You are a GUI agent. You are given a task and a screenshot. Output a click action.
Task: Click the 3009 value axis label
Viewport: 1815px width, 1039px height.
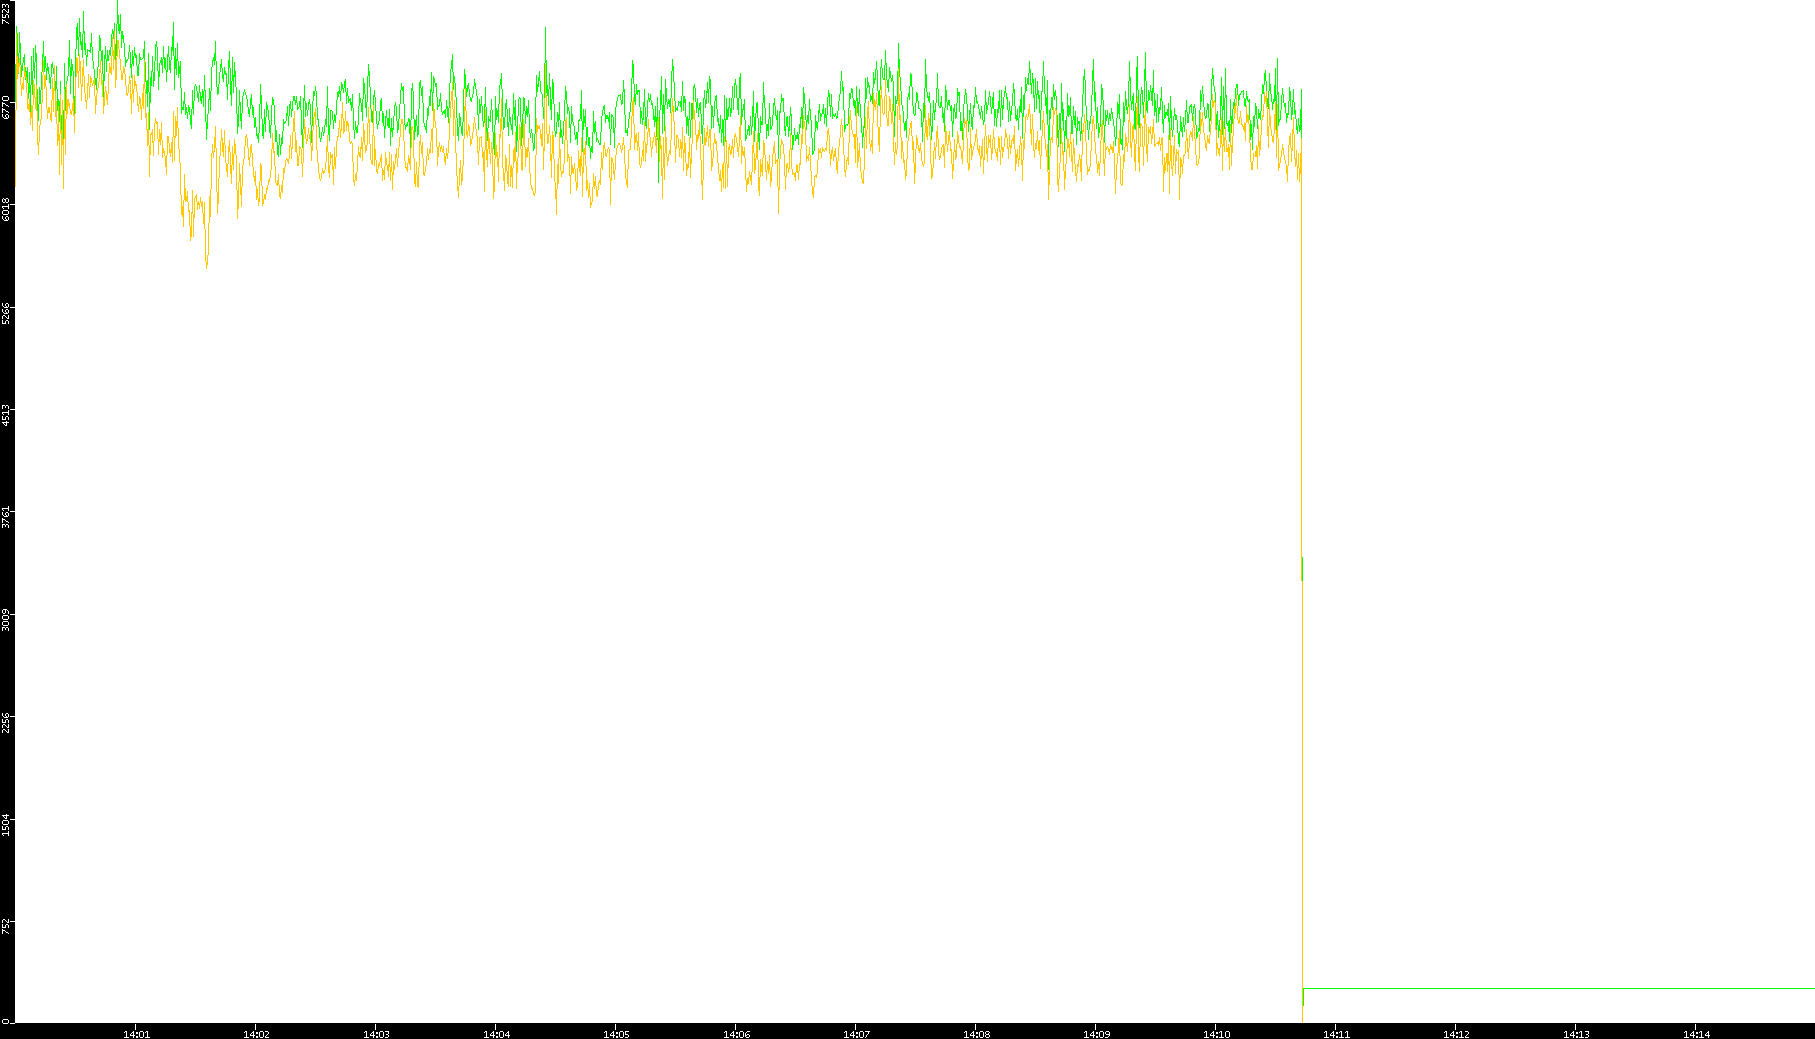click(7, 619)
